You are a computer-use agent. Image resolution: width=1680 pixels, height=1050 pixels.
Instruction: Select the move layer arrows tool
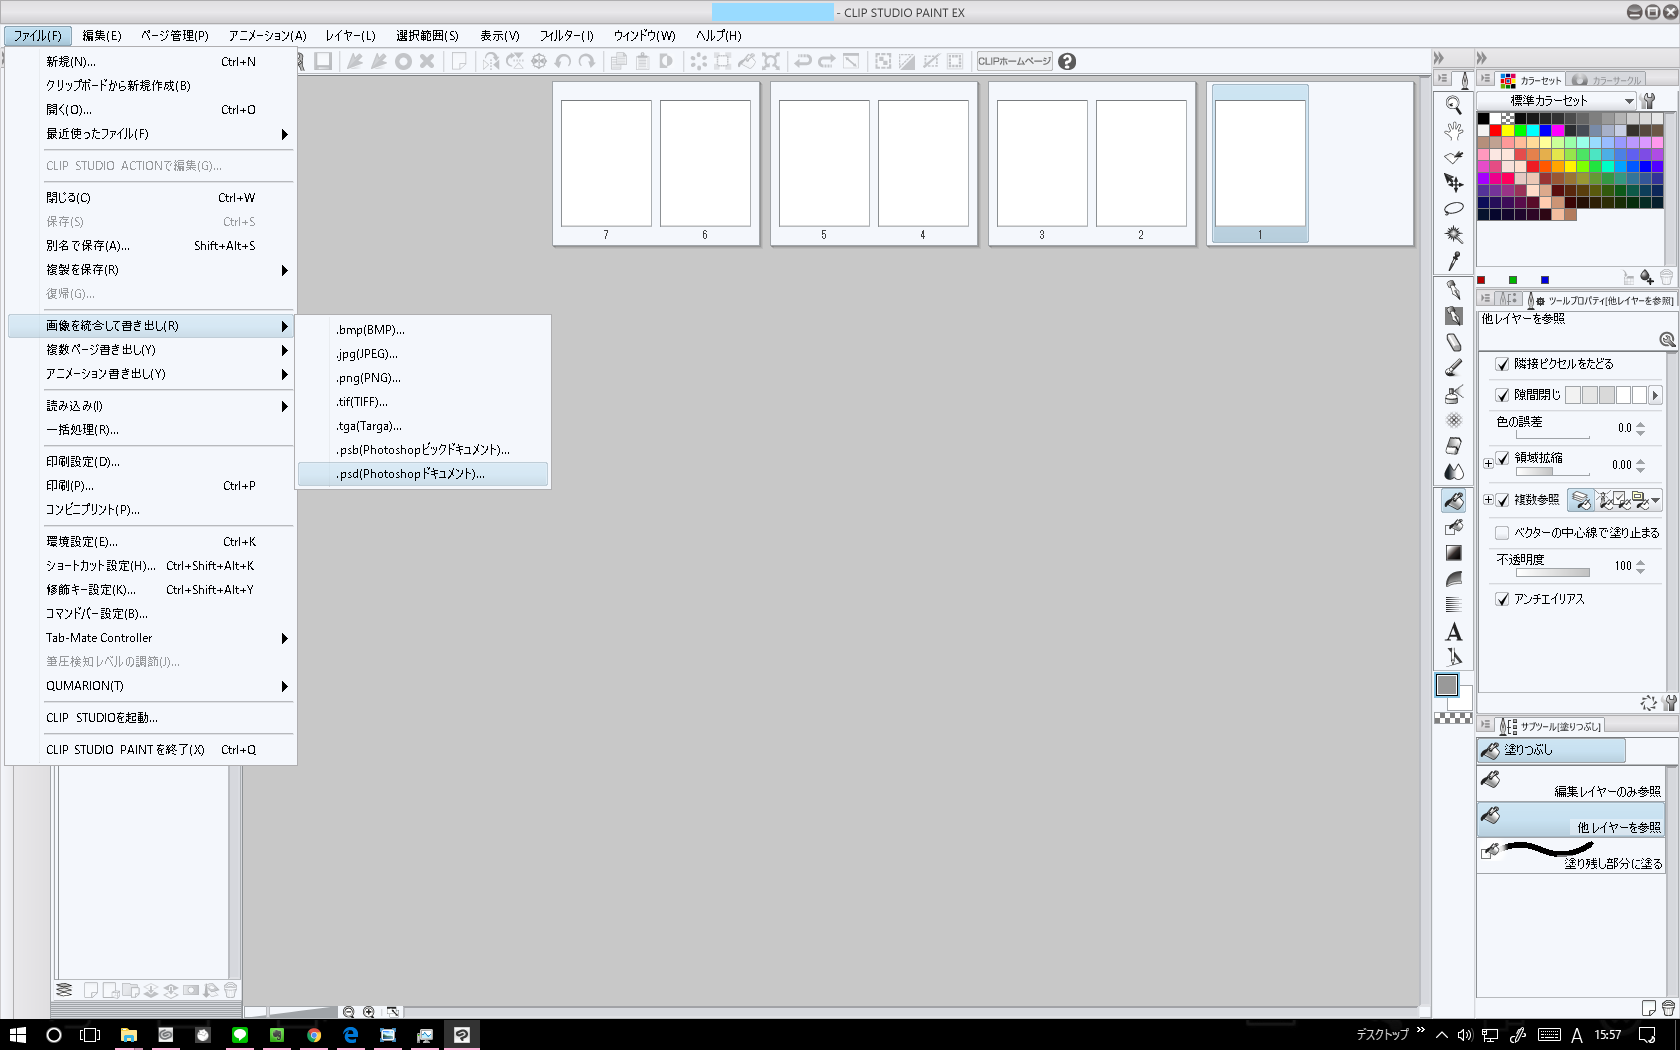point(1454,183)
